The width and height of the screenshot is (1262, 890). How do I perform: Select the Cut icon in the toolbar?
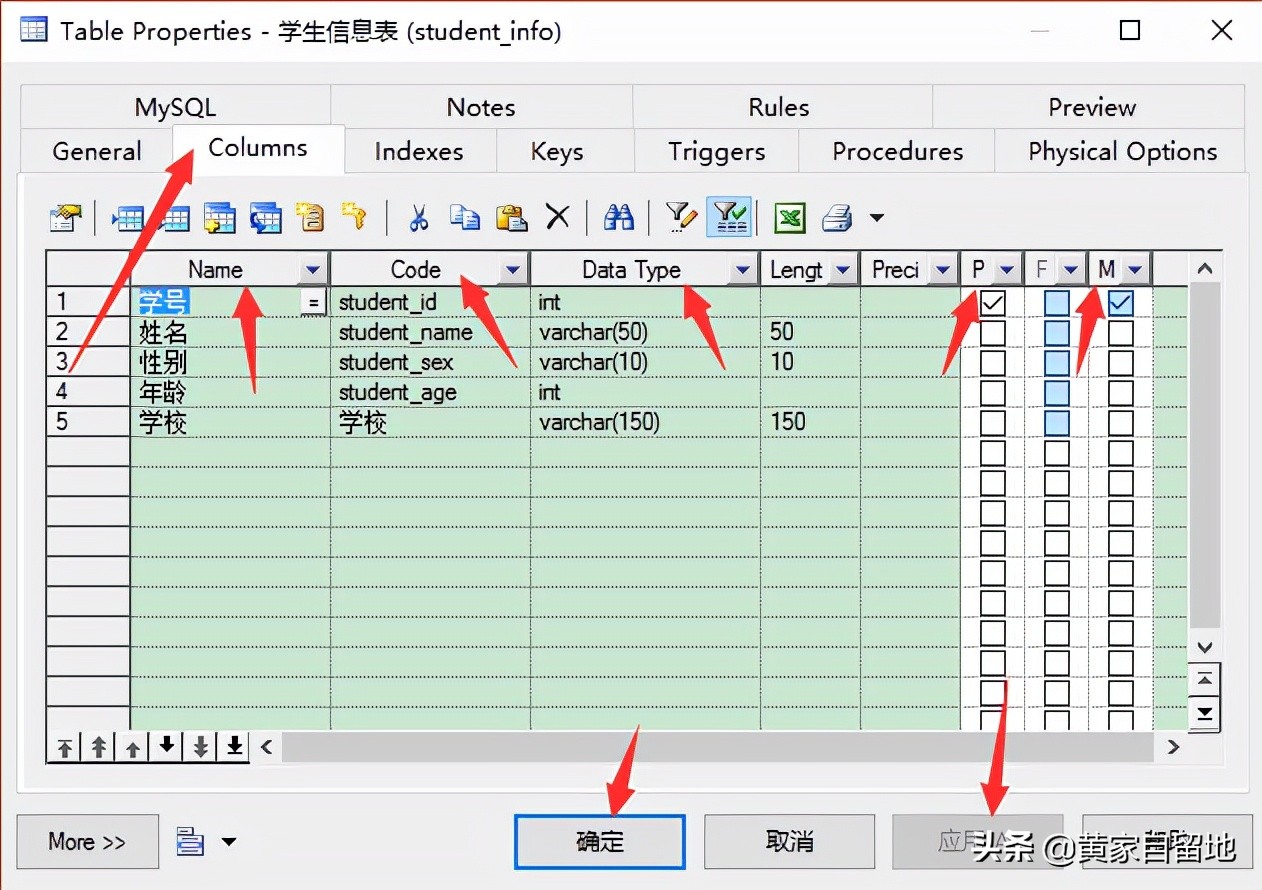418,217
